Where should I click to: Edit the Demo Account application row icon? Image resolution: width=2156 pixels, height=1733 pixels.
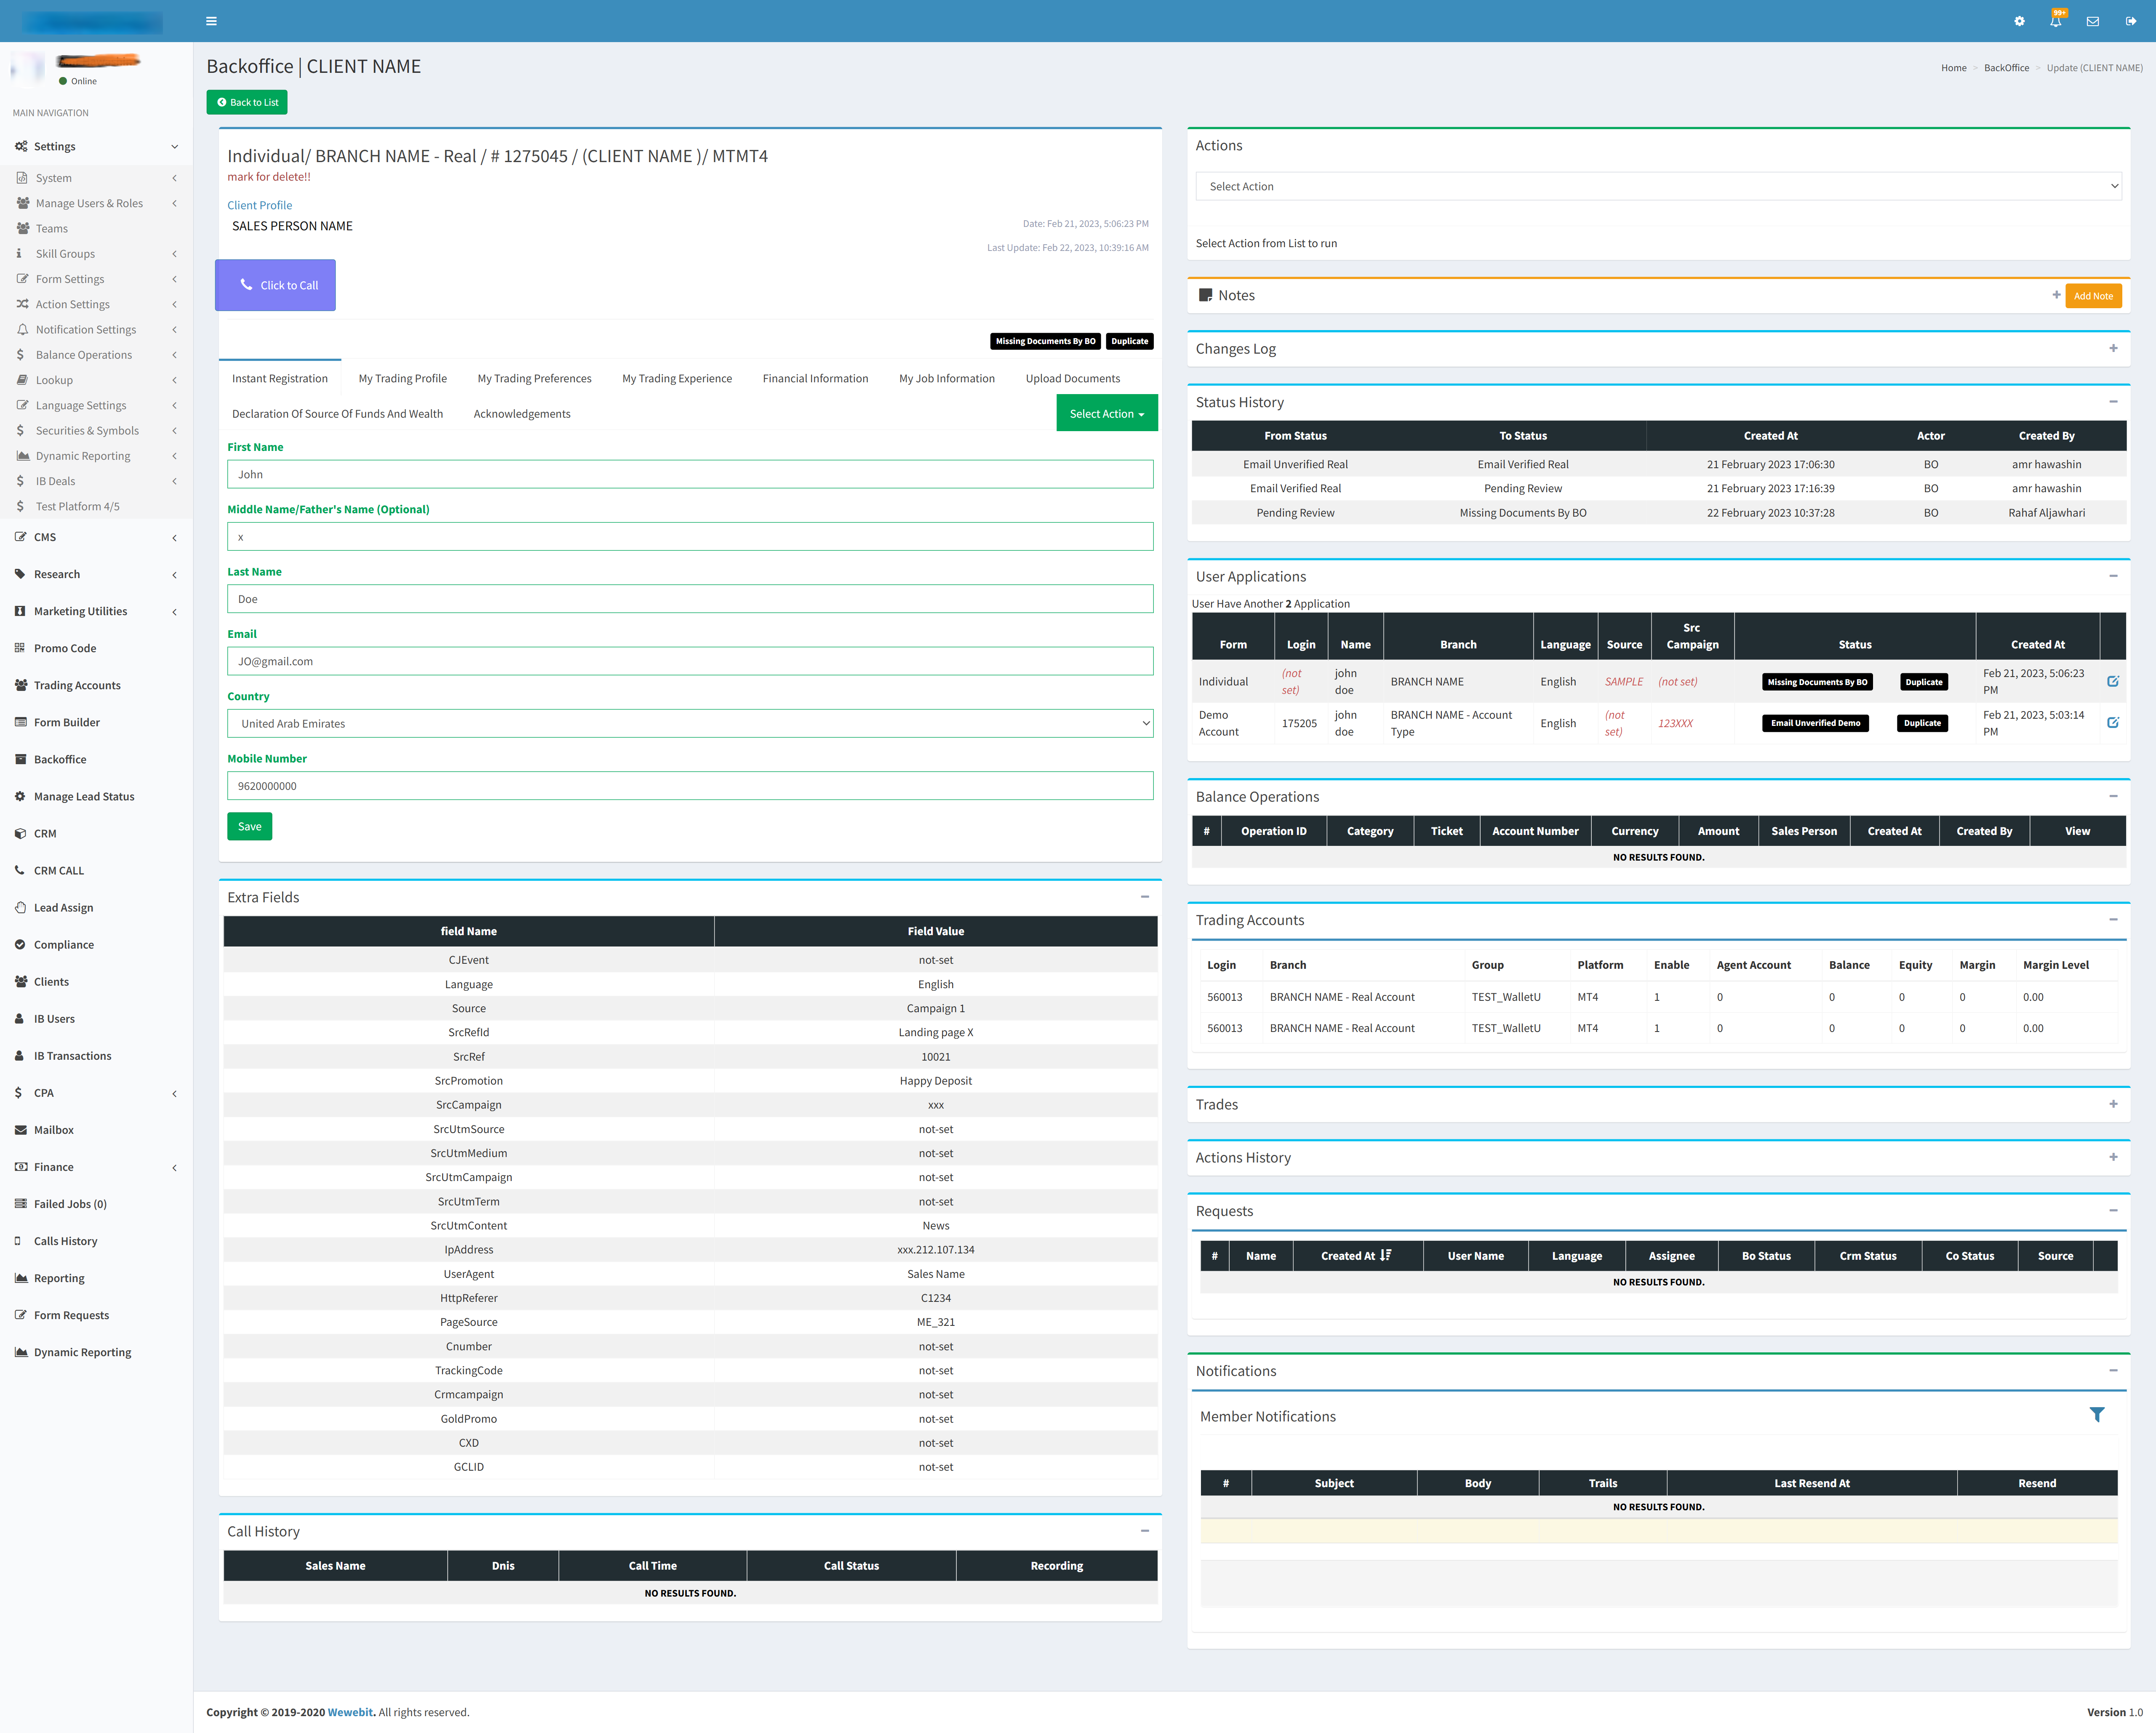(2113, 722)
